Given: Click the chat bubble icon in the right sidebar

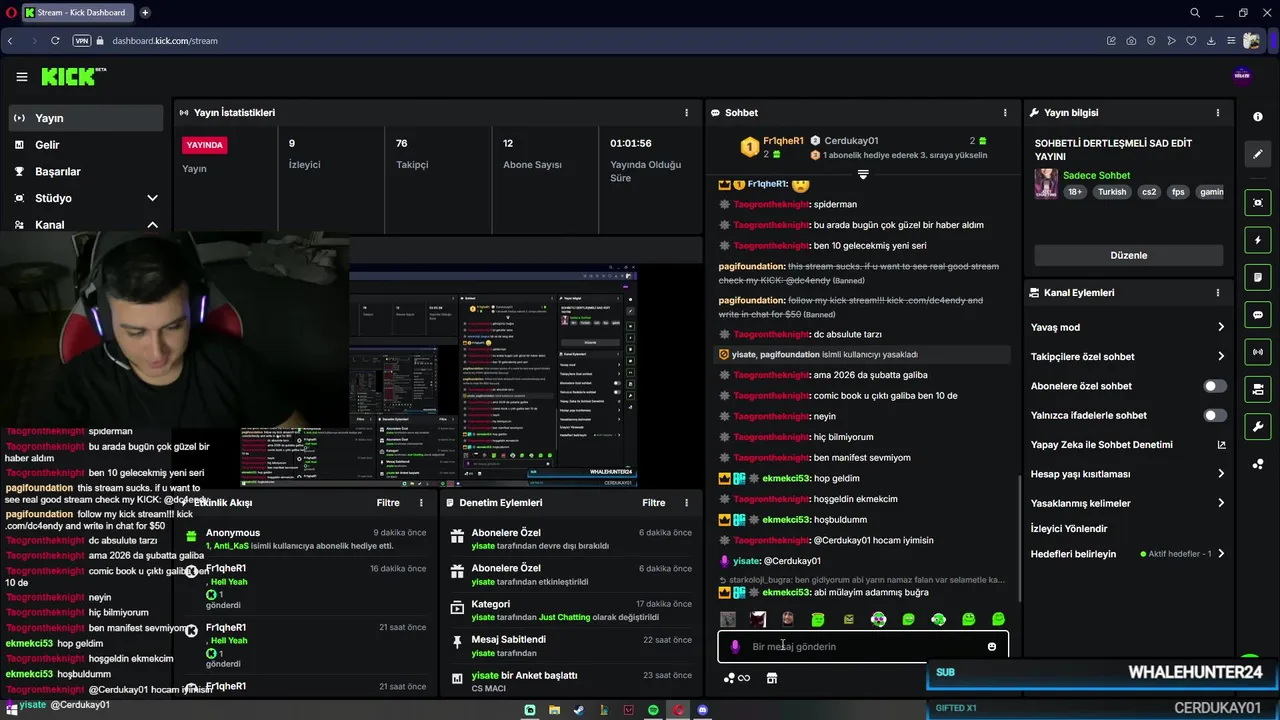Looking at the screenshot, I should pos(1258,314).
